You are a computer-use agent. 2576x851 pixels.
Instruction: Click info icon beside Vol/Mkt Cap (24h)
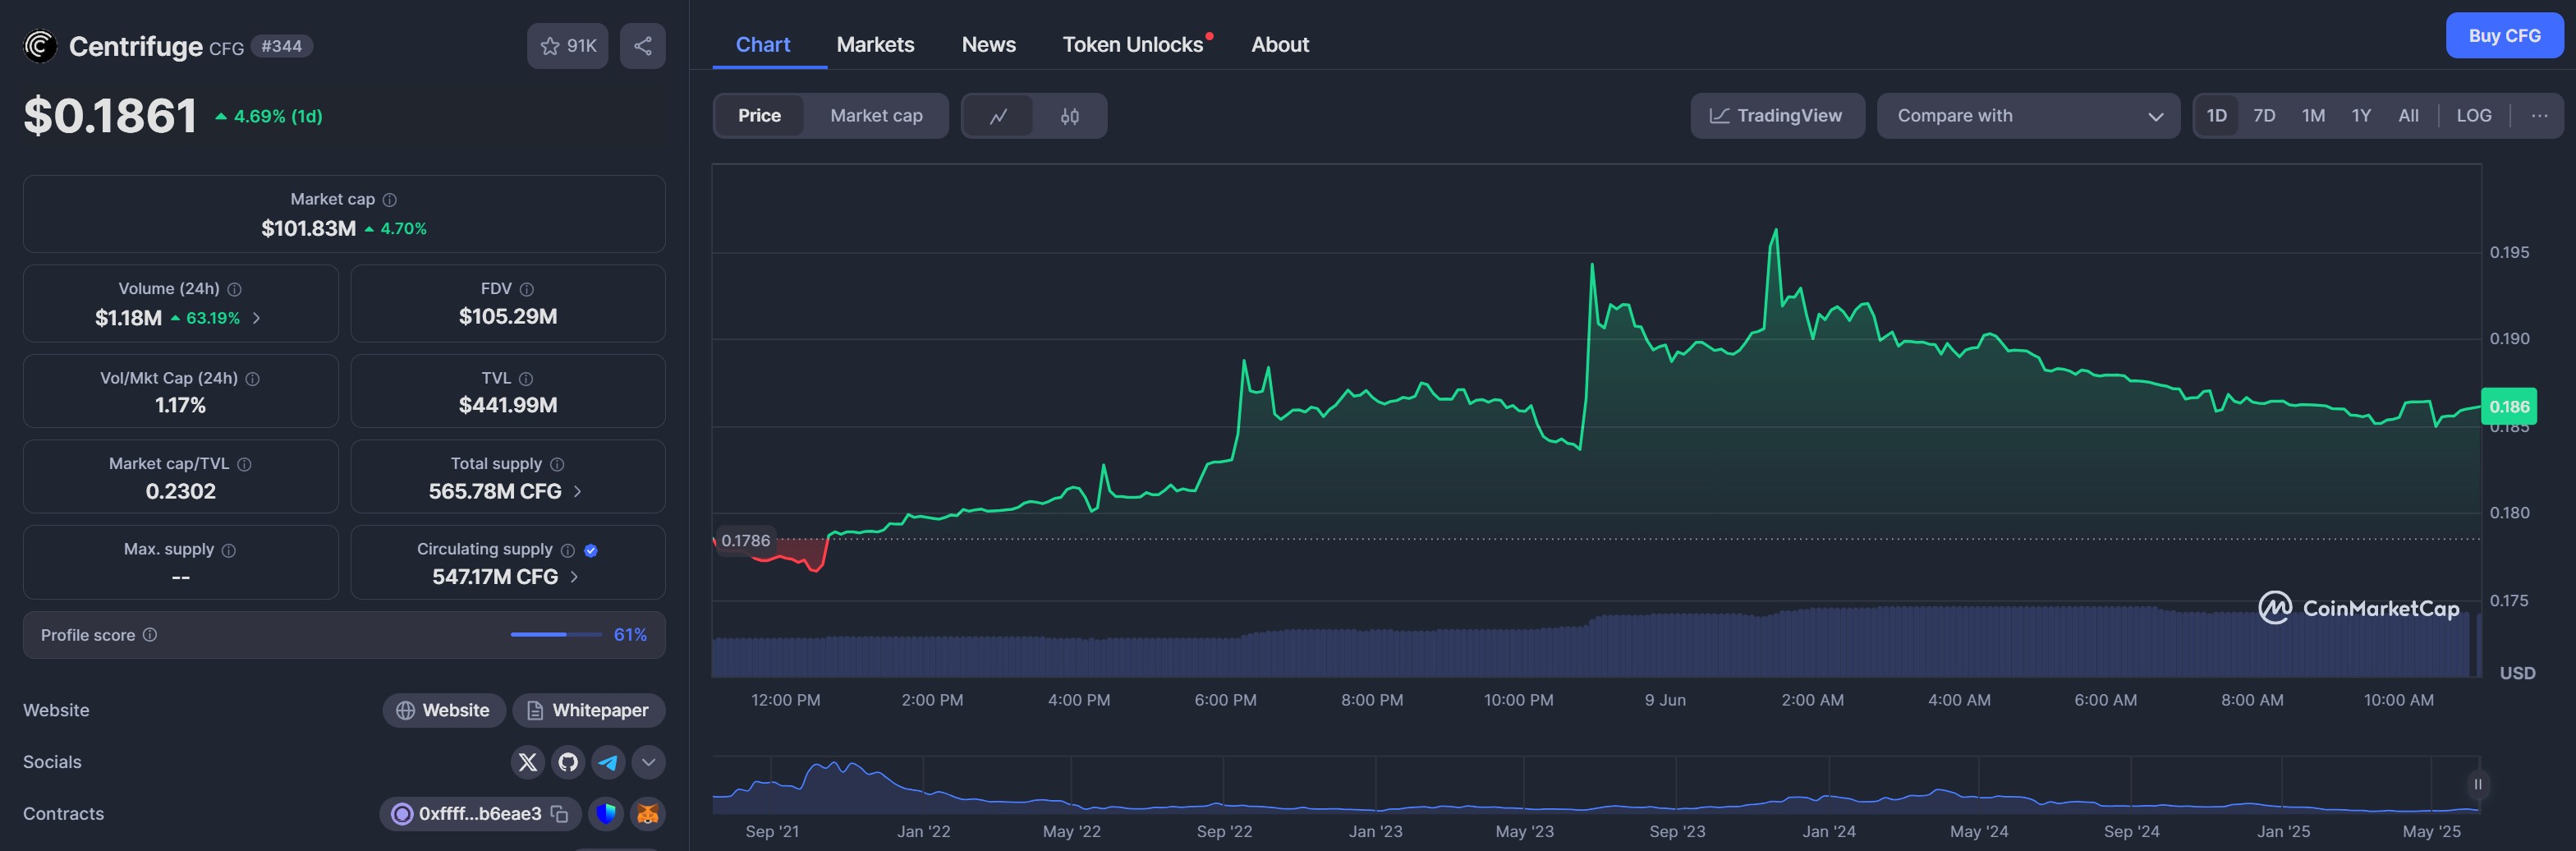click(x=253, y=379)
